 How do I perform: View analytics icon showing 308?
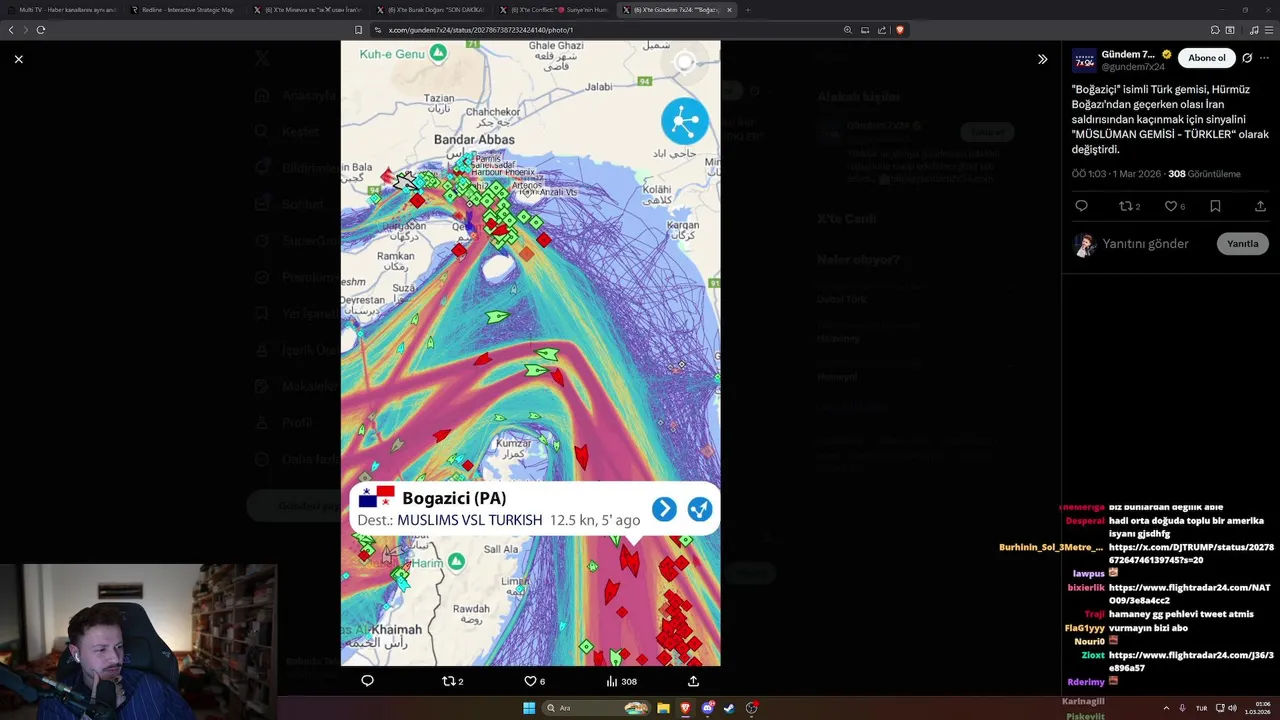coord(621,681)
